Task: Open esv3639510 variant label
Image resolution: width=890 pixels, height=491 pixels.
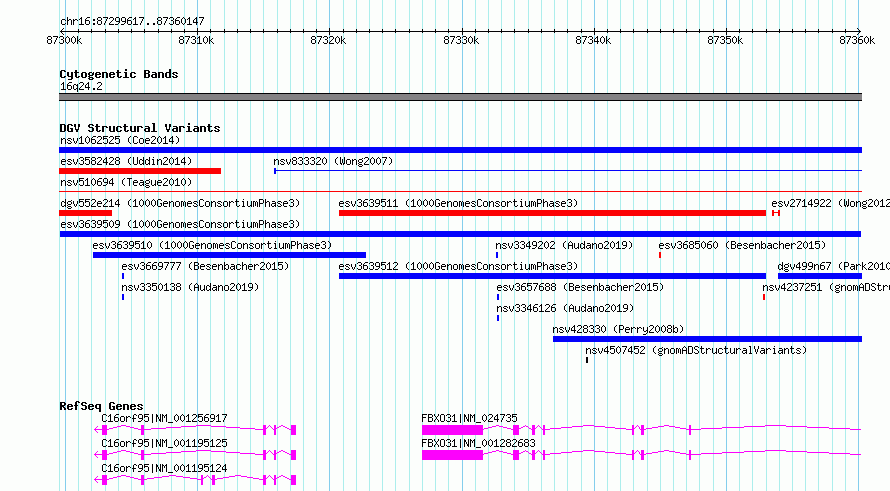Action: (x=212, y=245)
